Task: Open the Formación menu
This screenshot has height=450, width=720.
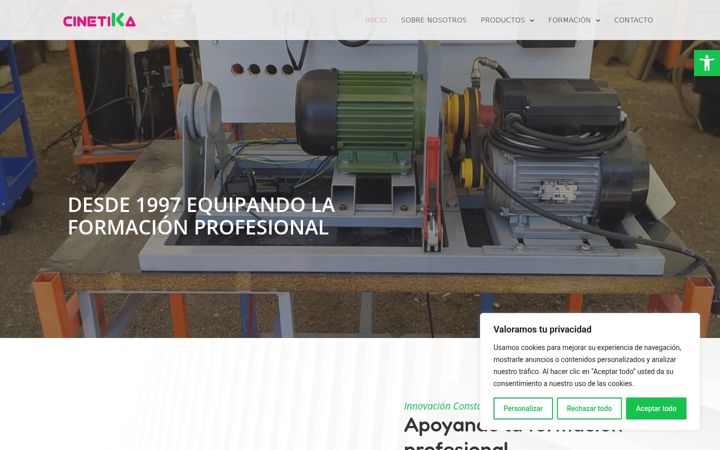Action: 569,20
